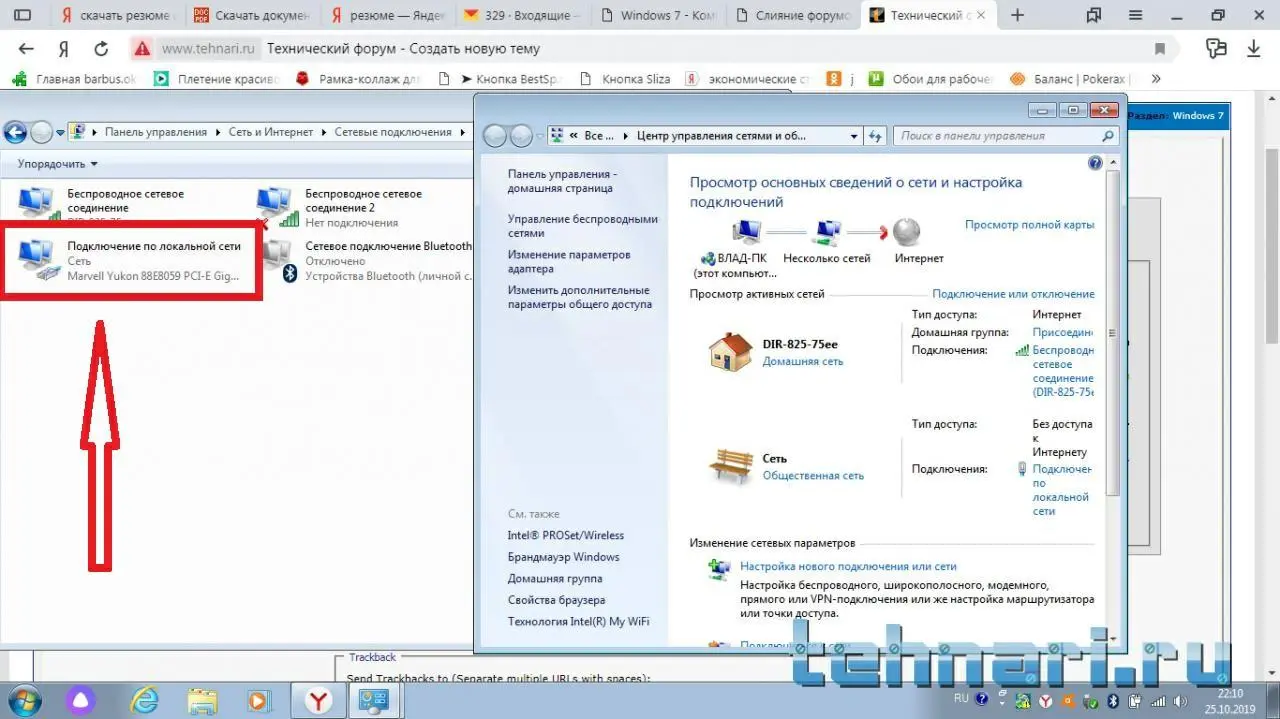Switch to 'скачать резюме' browser tab
Viewport: 1280px width, 719px height.
(117, 15)
